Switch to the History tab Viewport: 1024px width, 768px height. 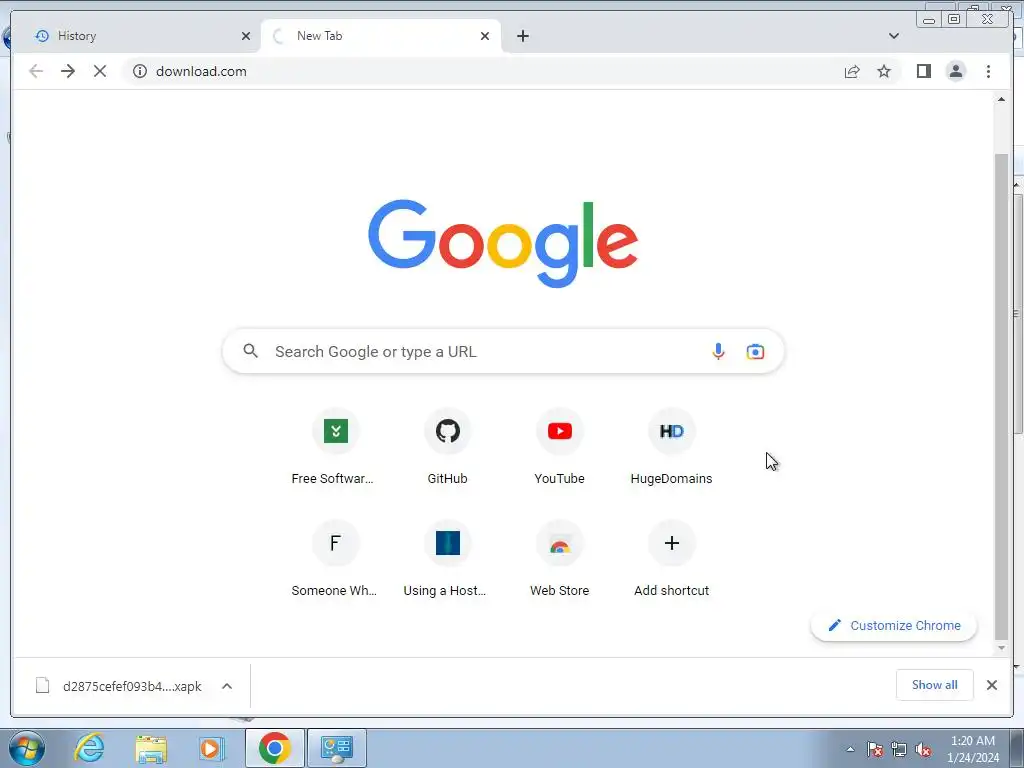tap(137, 36)
